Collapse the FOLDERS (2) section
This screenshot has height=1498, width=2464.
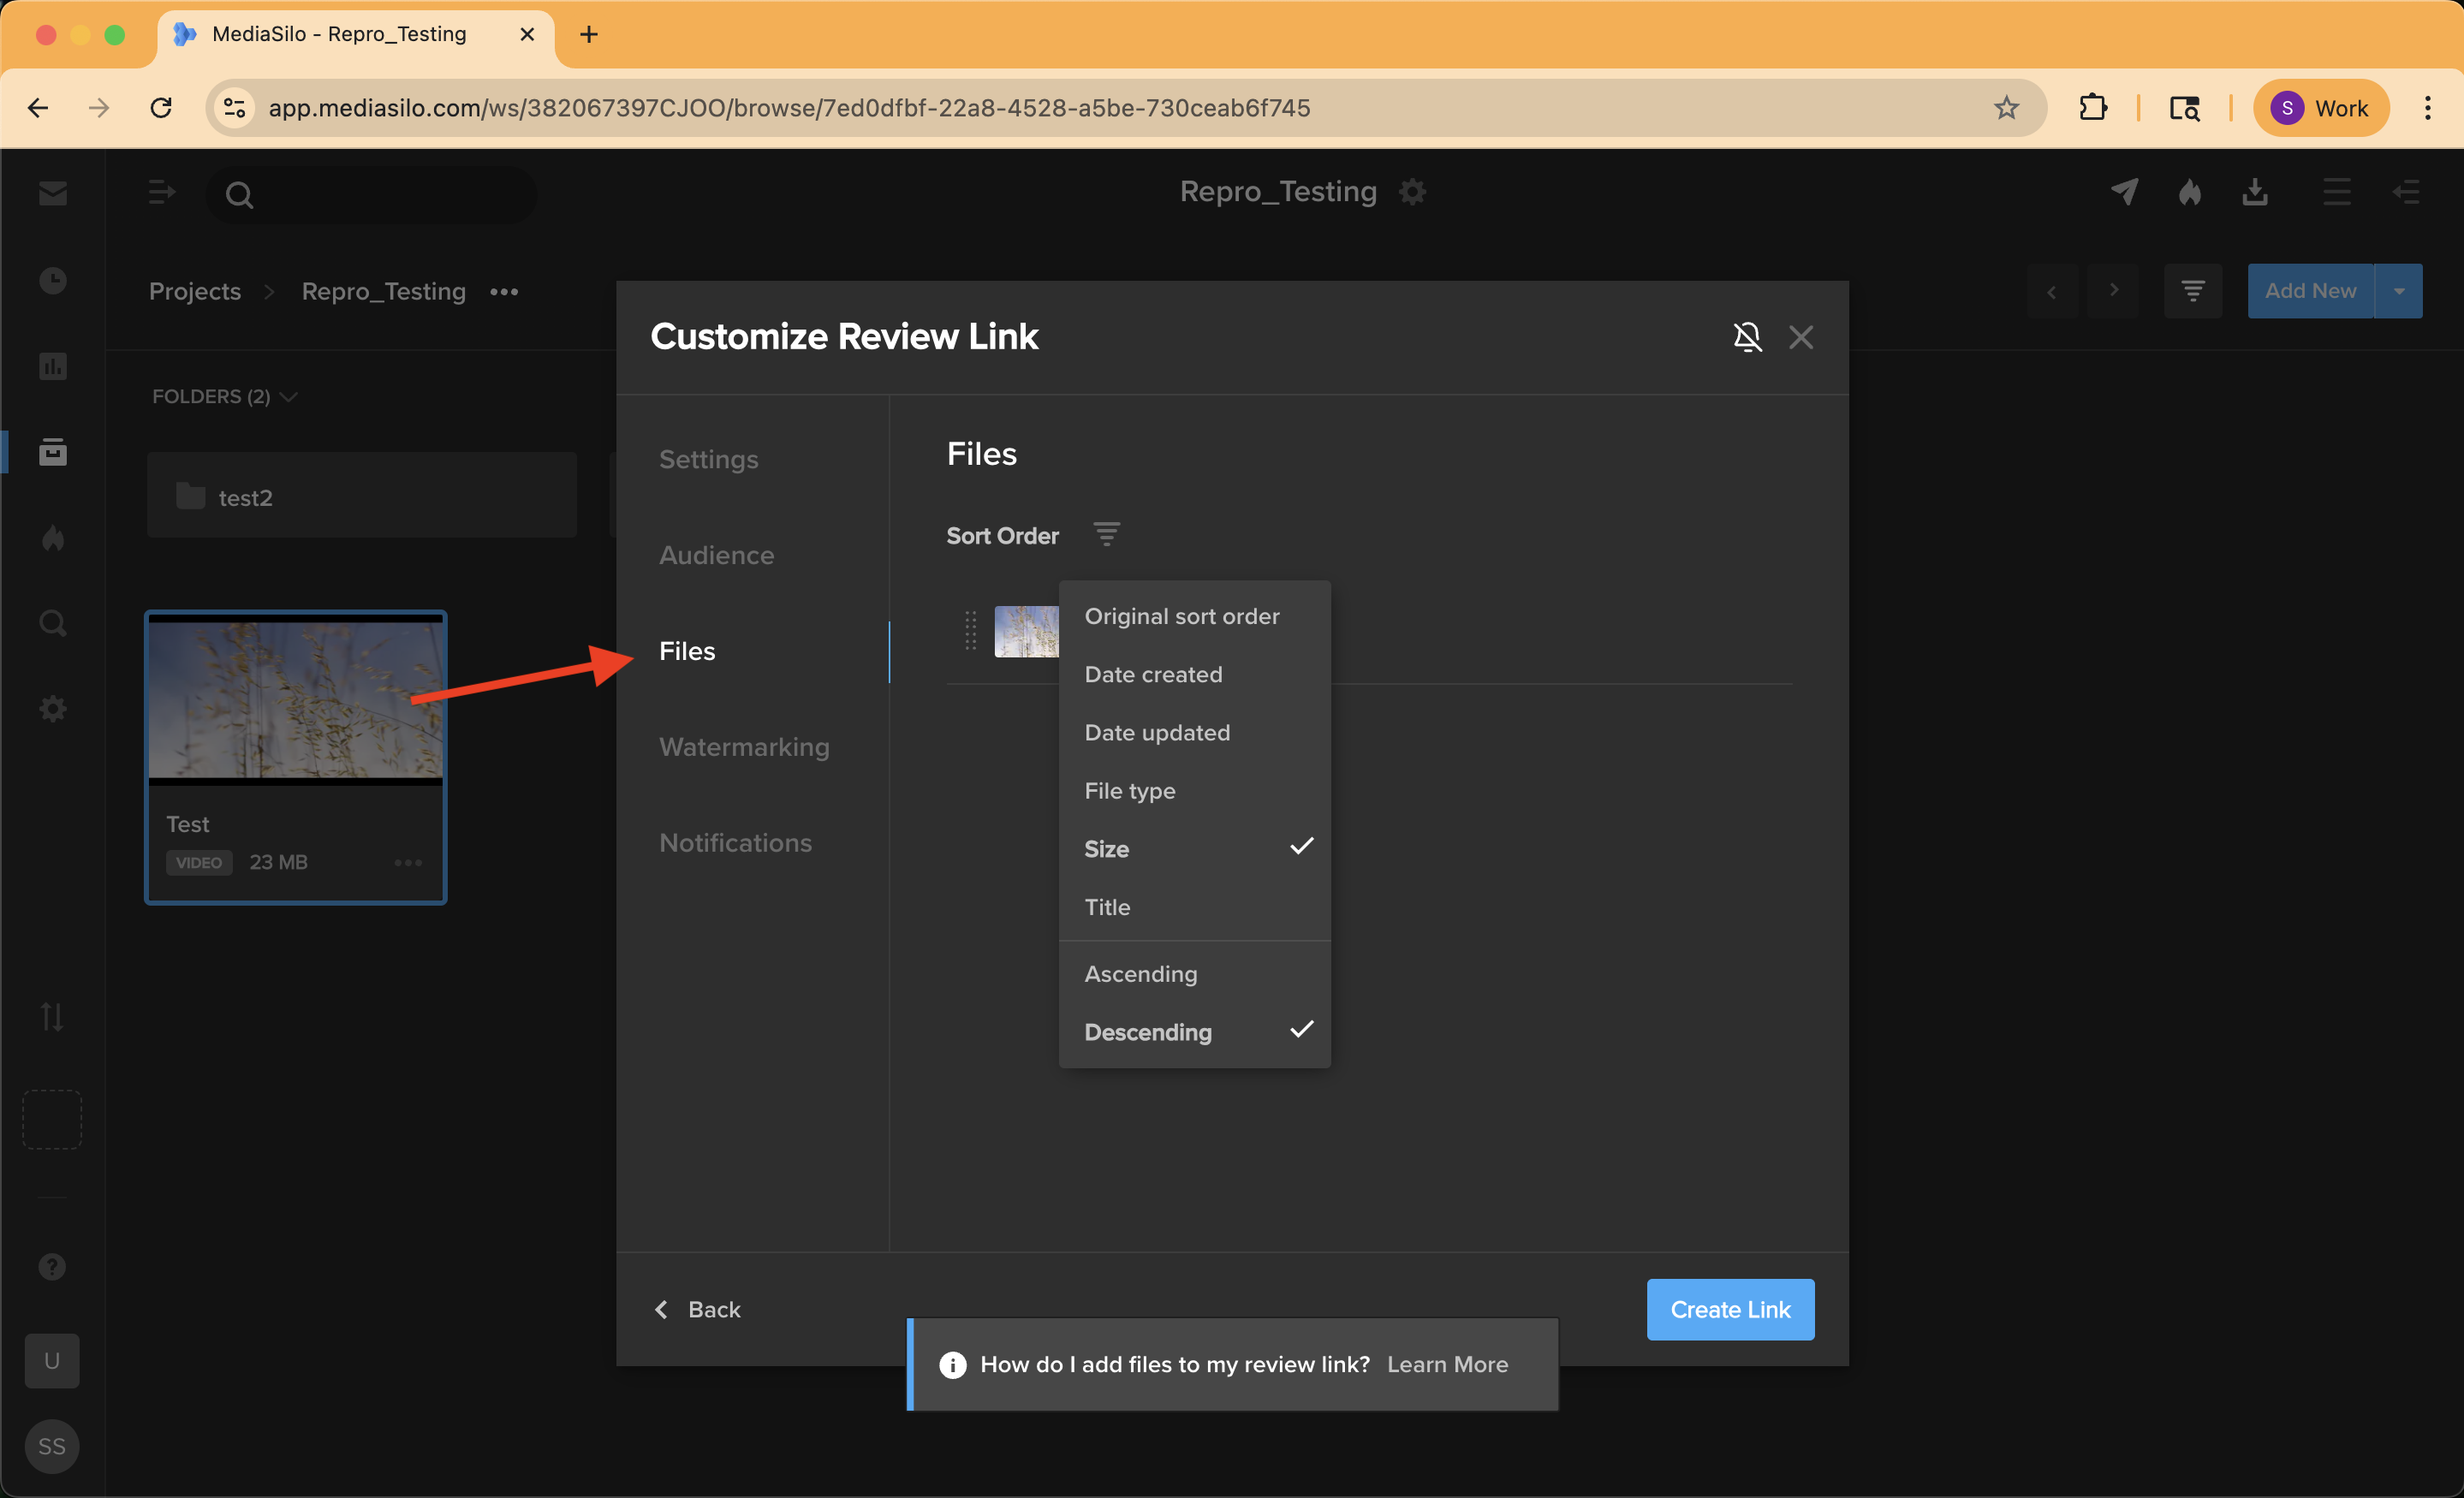pyautogui.click(x=290, y=396)
